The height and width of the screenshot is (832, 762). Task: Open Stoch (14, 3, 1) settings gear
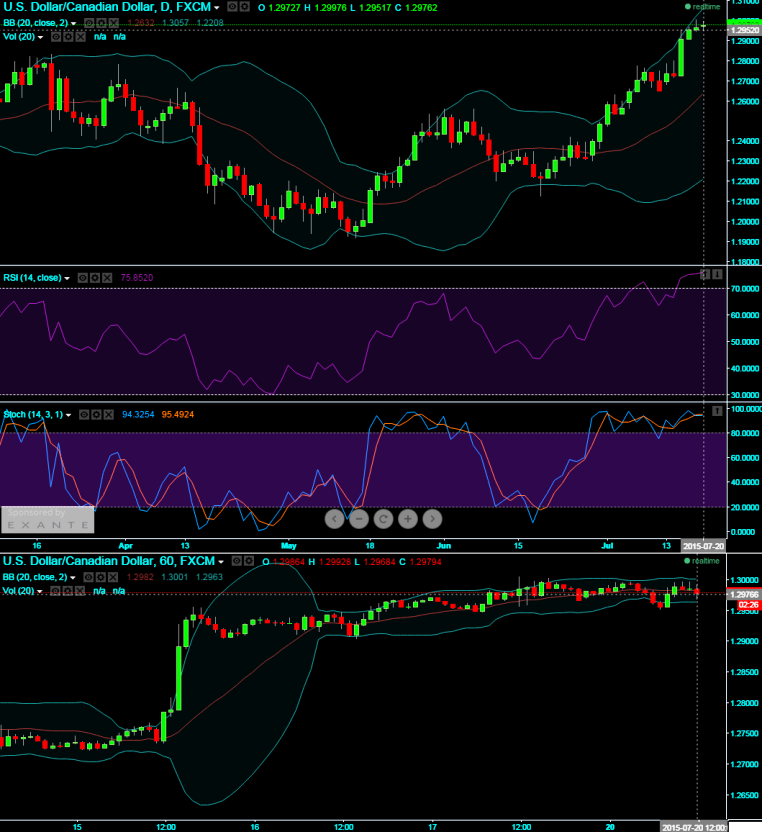click(x=96, y=414)
